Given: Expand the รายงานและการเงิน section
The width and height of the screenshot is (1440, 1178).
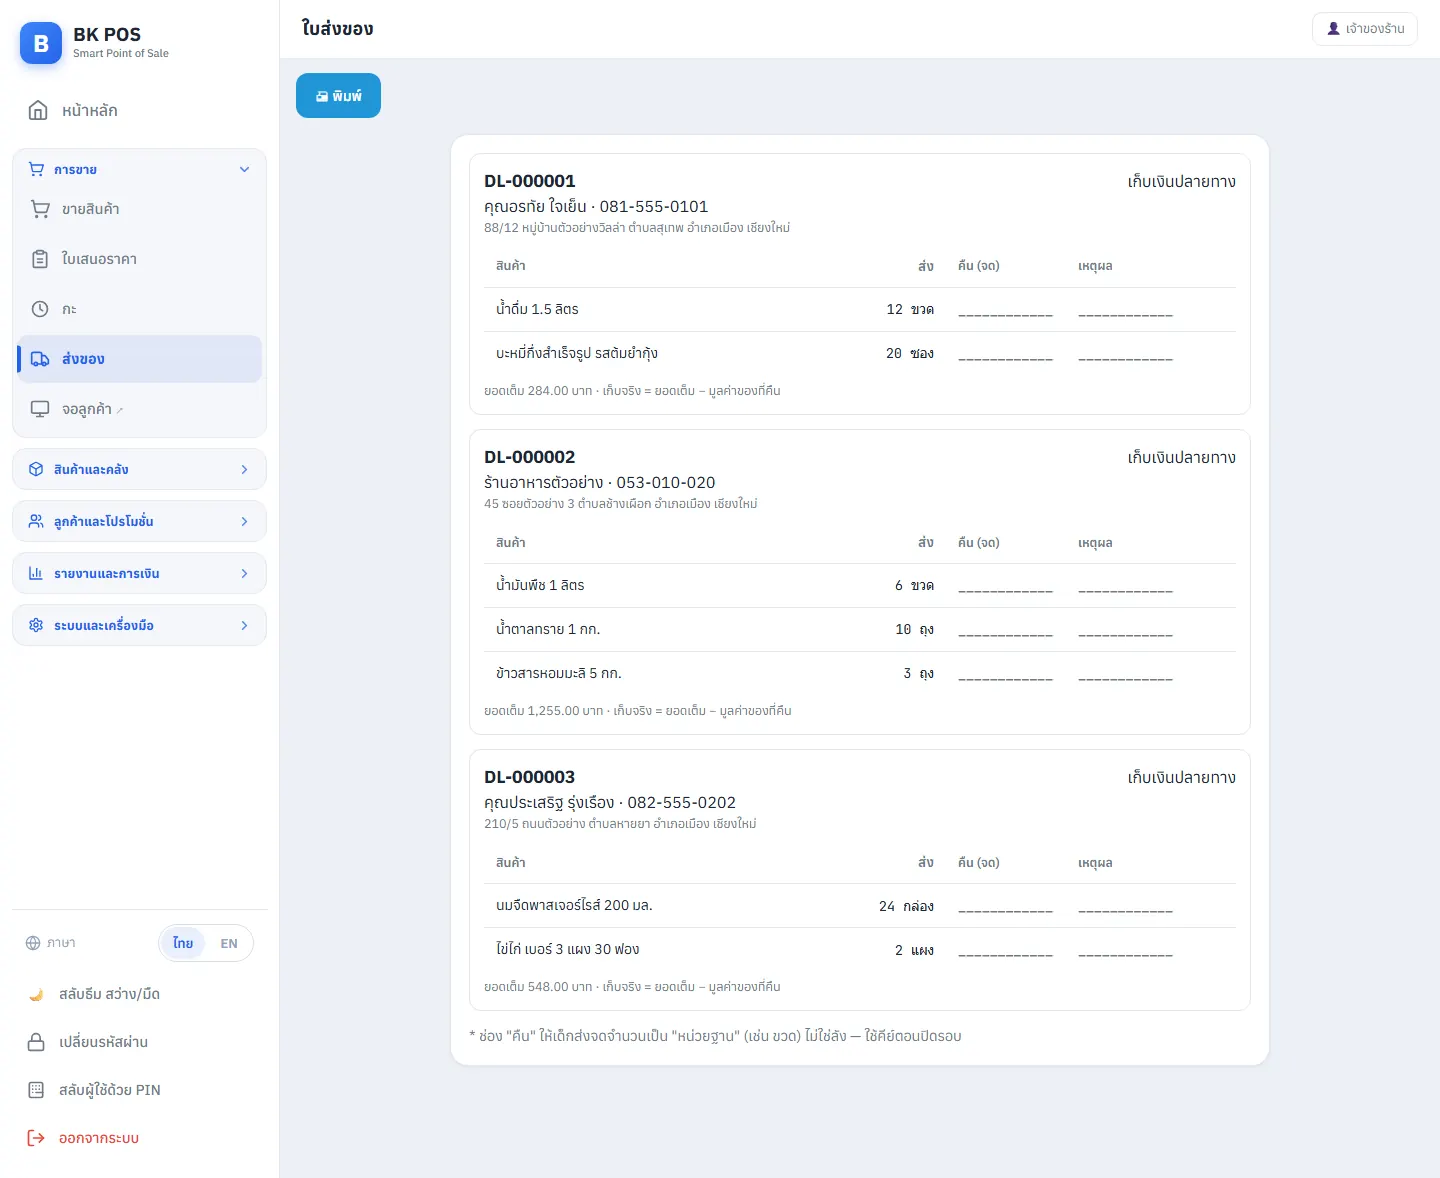Looking at the screenshot, I should coord(140,573).
